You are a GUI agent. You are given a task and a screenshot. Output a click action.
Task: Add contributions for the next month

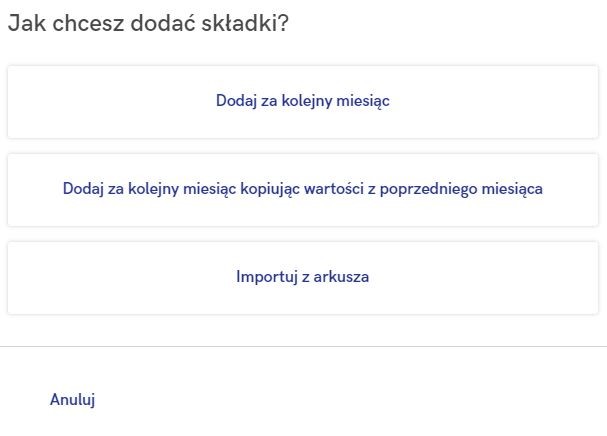point(303,102)
